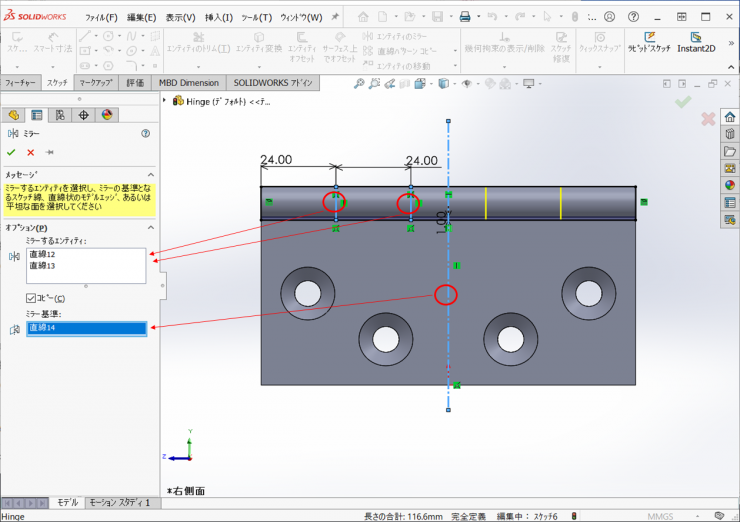Open the Appearances color-ball pane on right
This screenshot has width=740, height=522.
click(730, 185)
